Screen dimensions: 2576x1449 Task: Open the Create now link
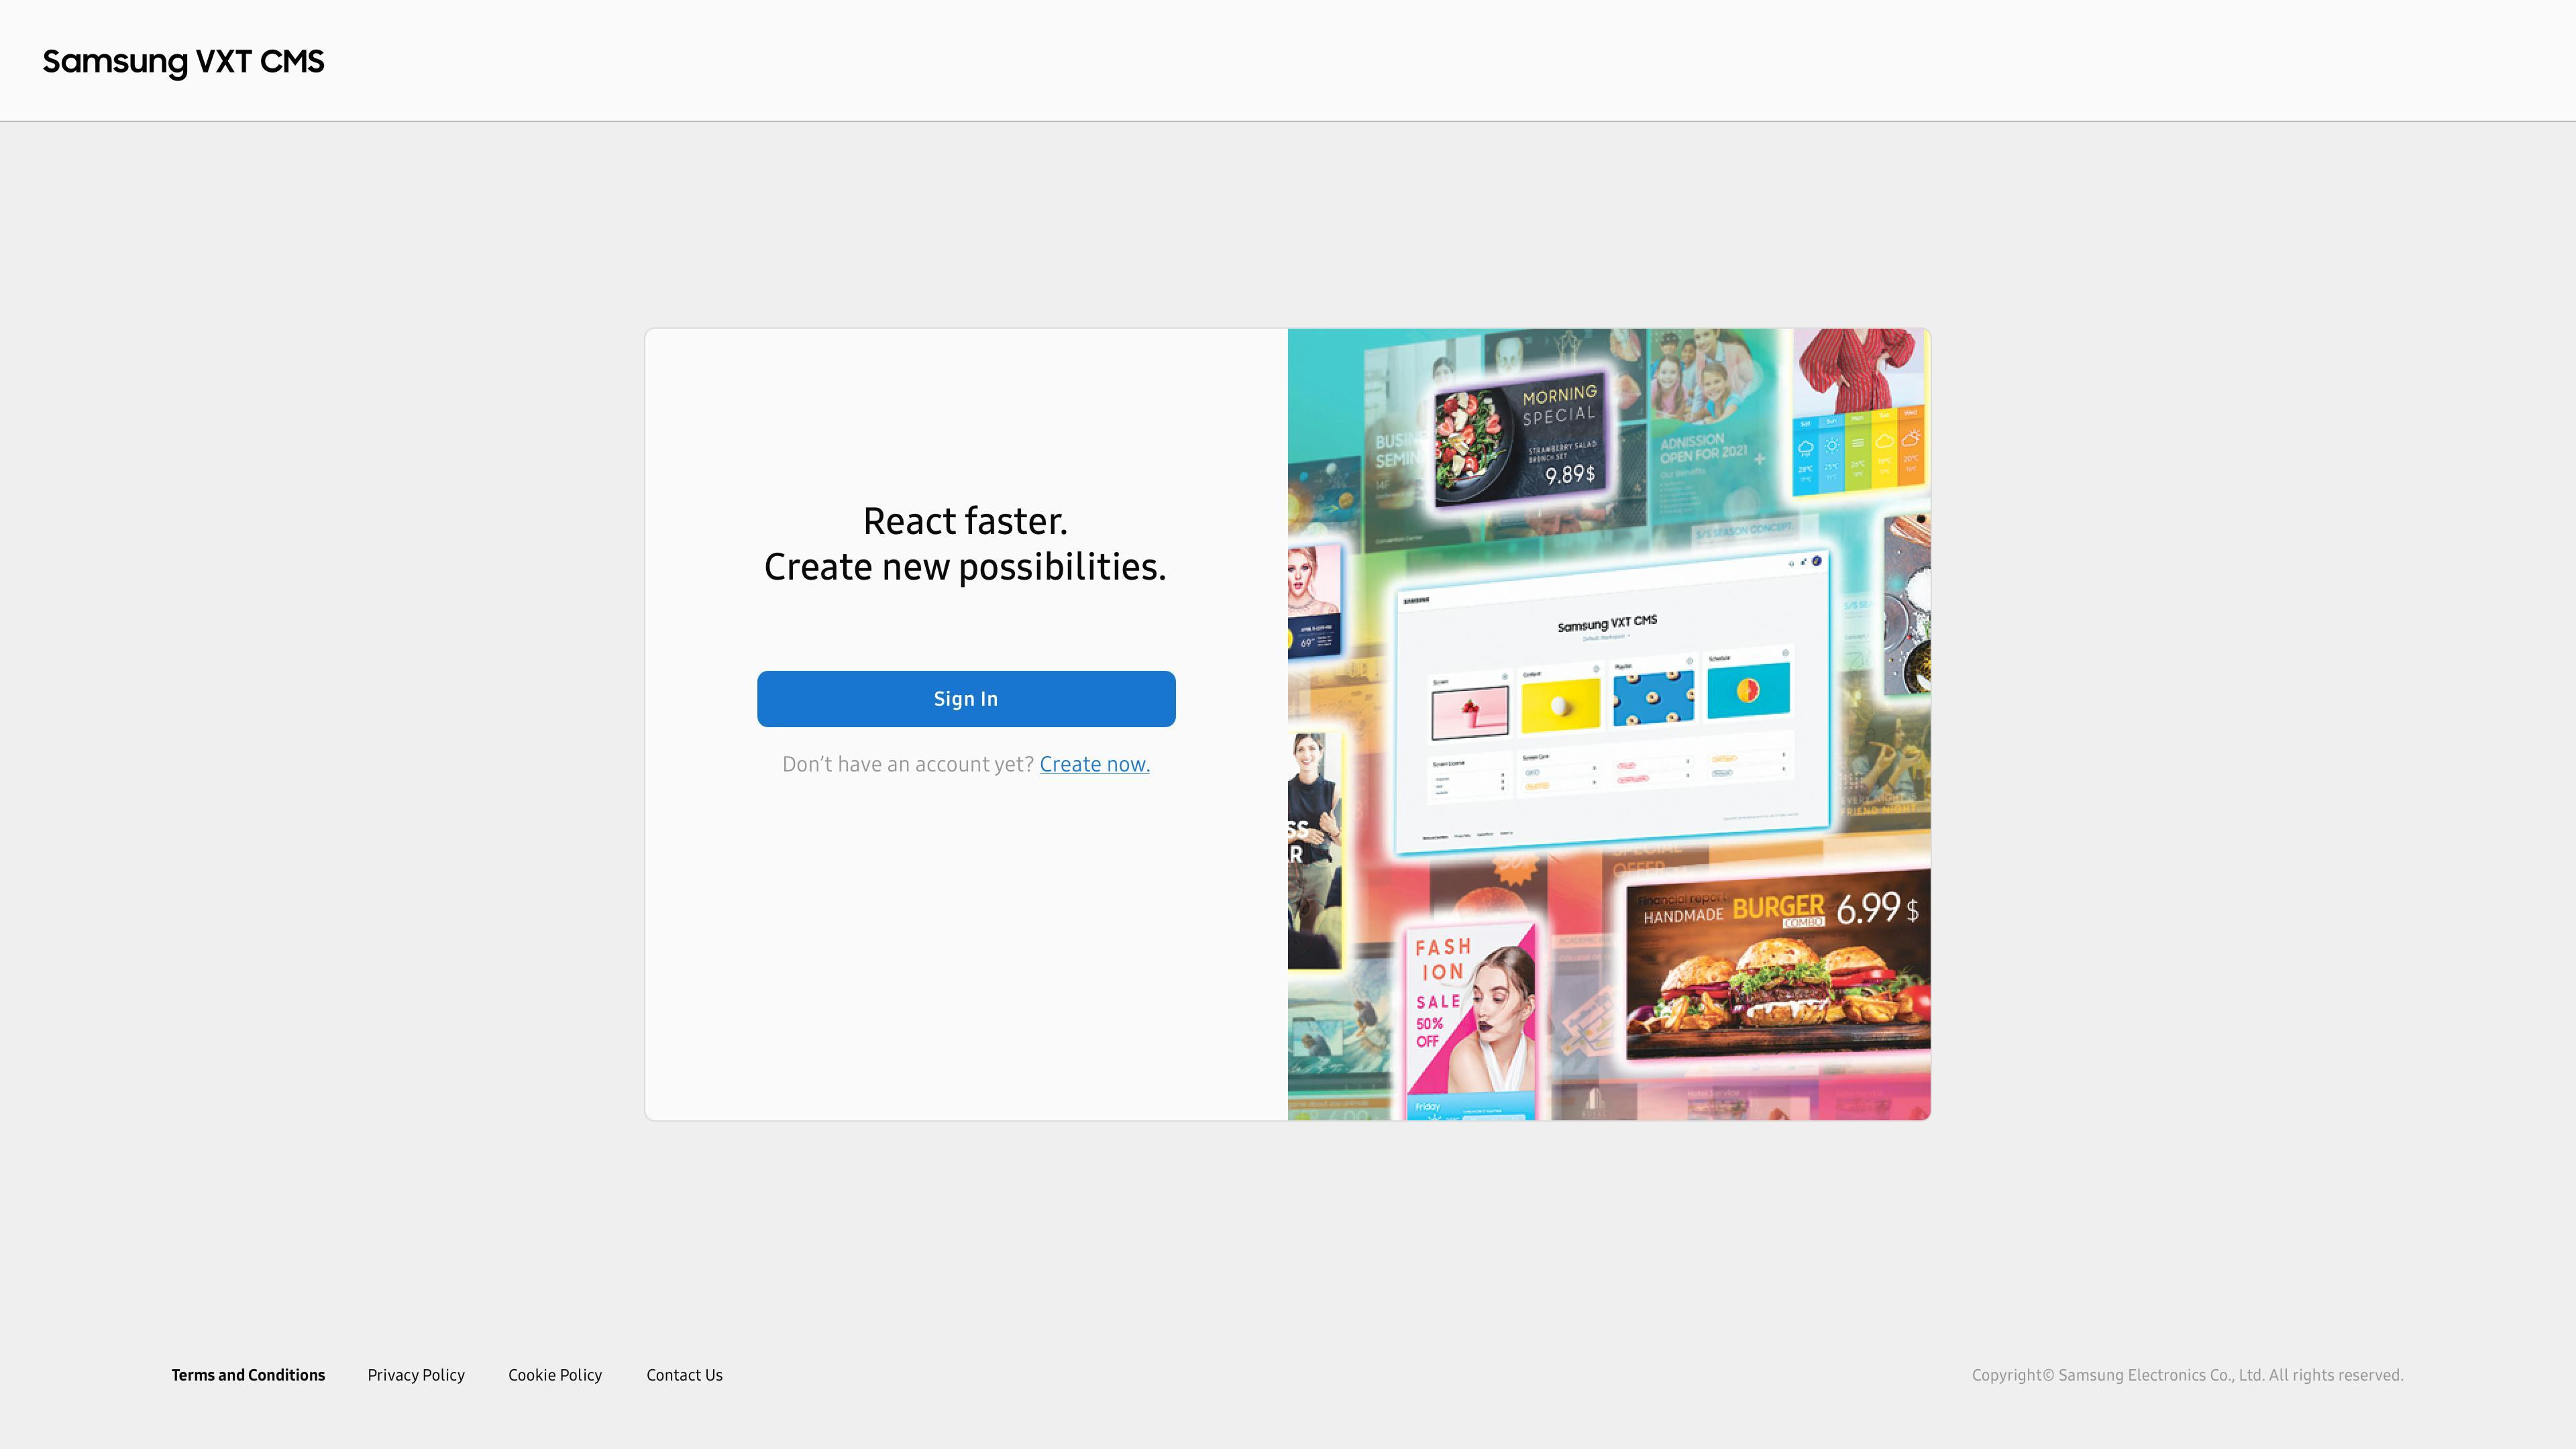click(x=1094, y=764)
